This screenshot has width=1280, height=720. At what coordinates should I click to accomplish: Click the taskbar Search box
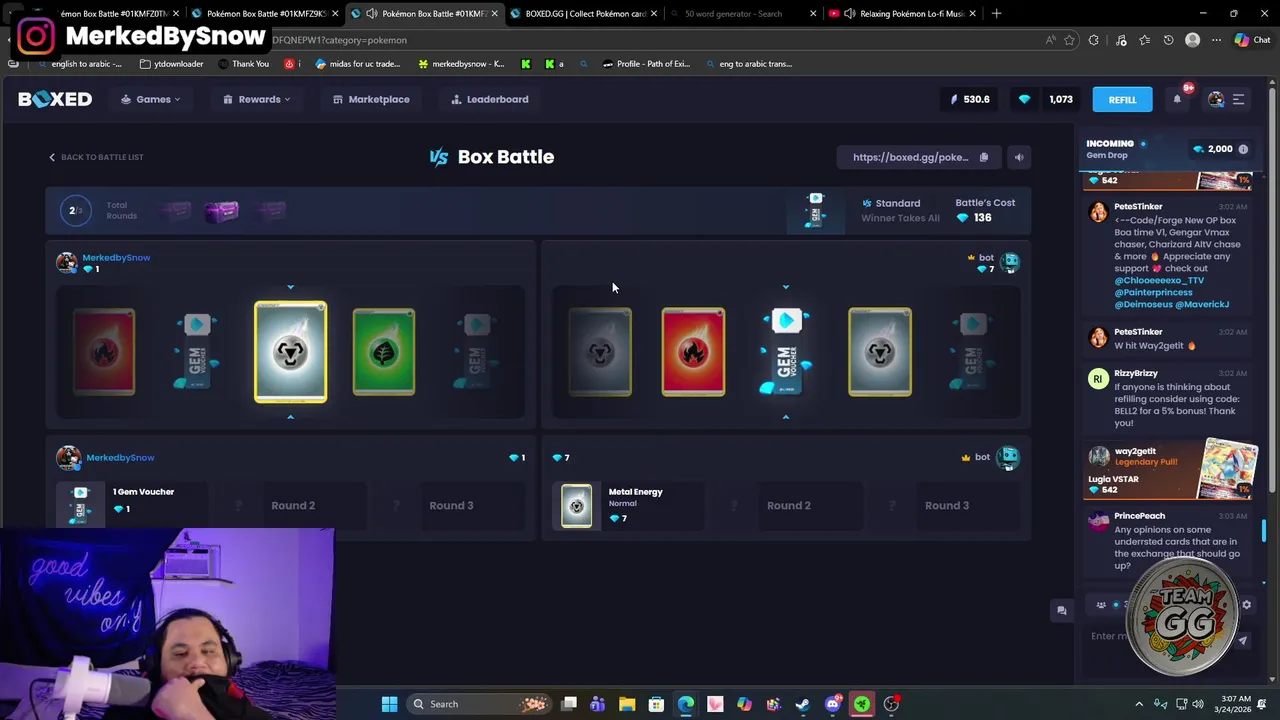point(478,704)
